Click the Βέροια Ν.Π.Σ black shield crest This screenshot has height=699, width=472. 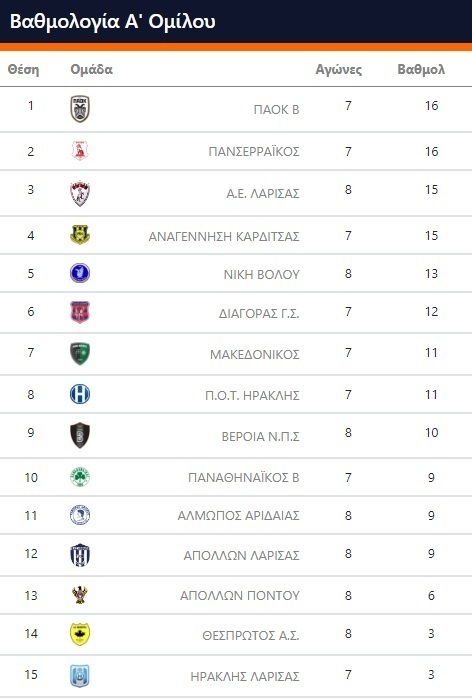[x=80, y=435]
